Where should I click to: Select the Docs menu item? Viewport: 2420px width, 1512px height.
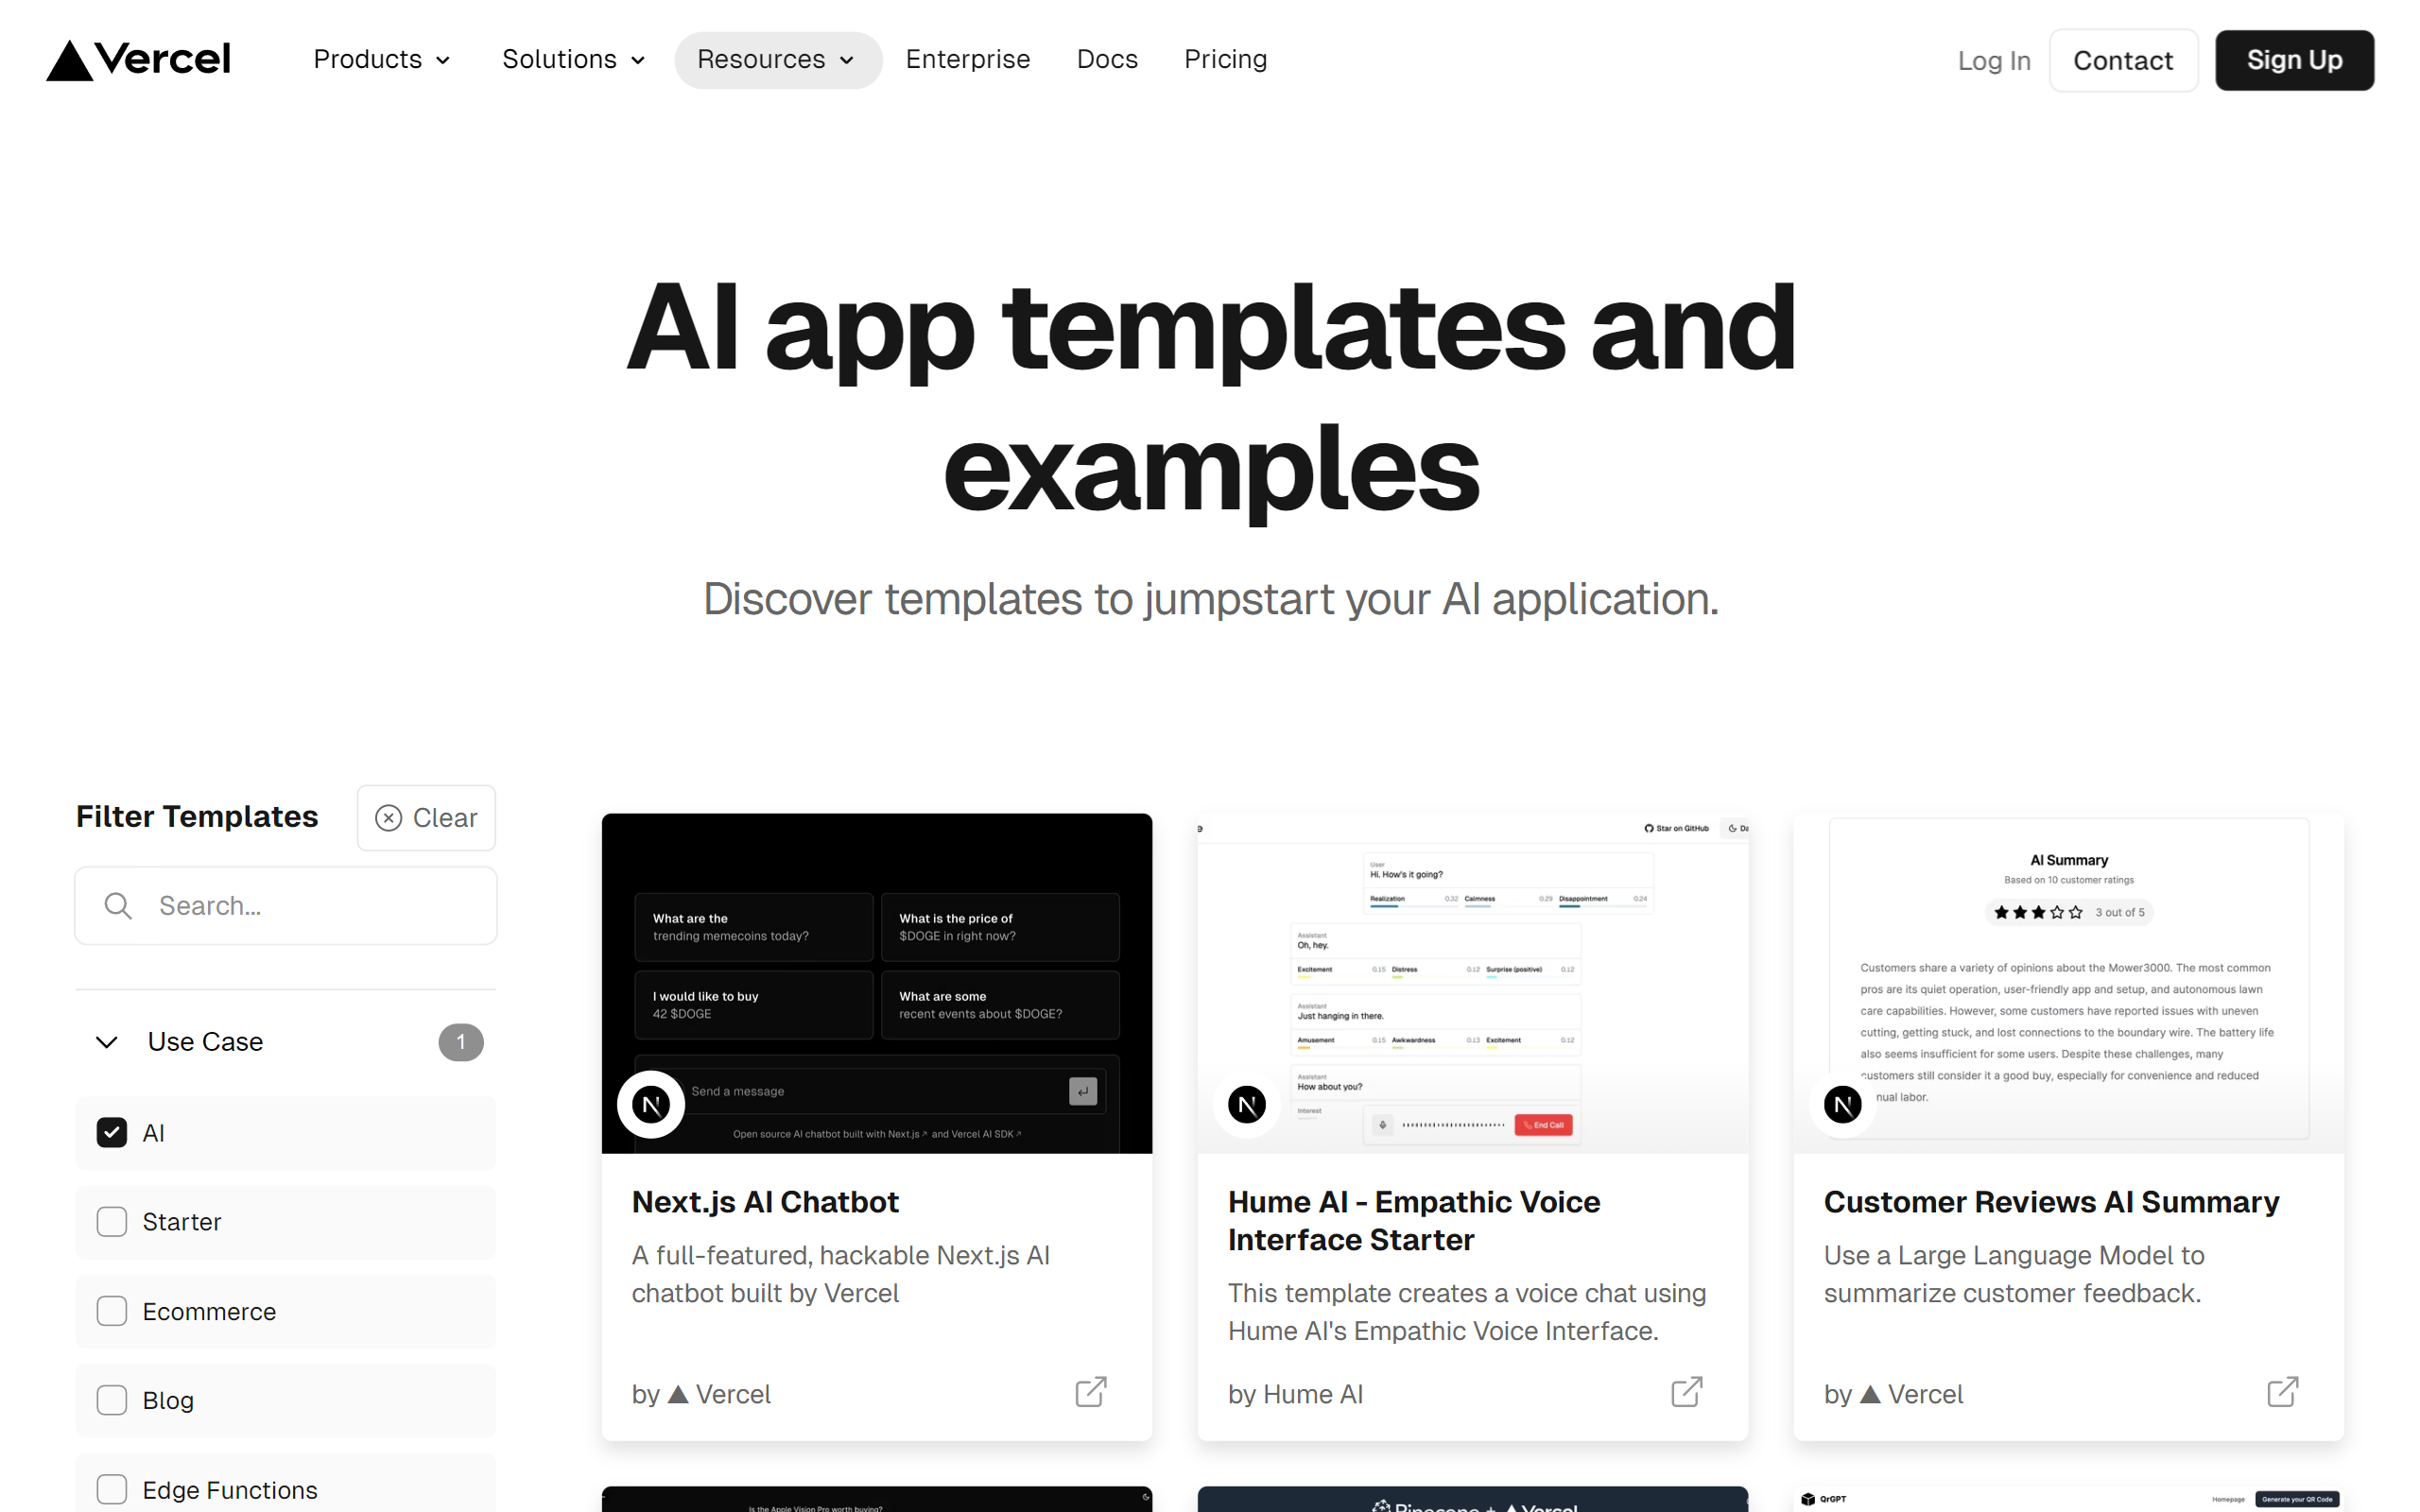click(1106, 60)
